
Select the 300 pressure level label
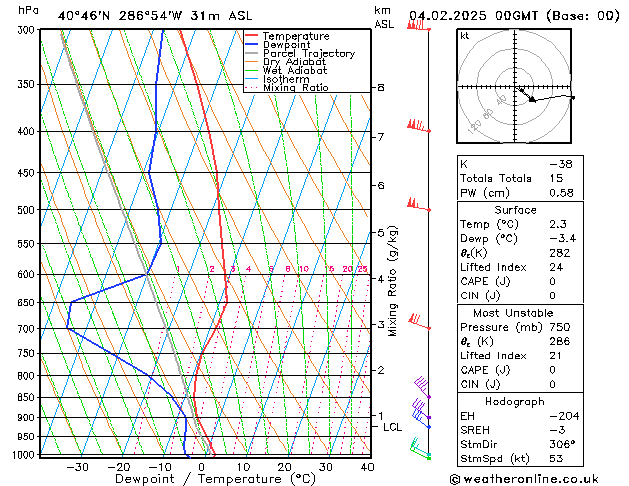(28, 30)
